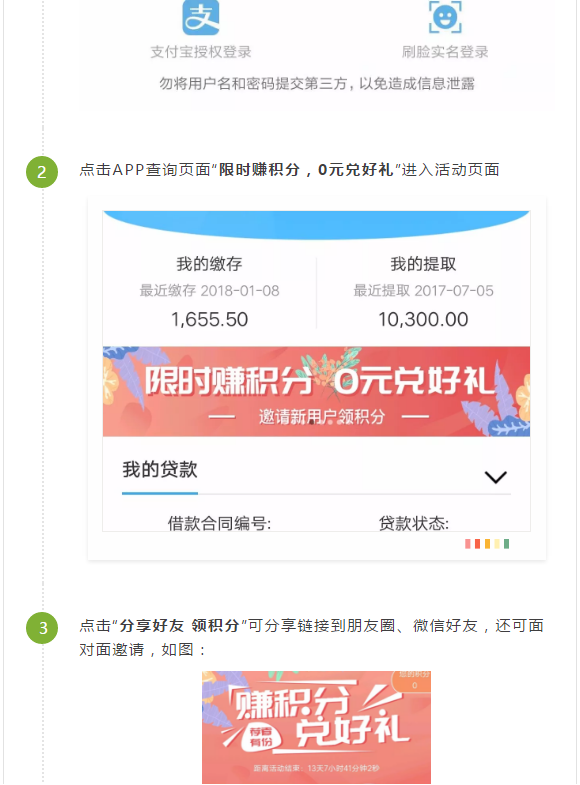This screenshot has height=785, width=580.
Task: Tap 邀请新用户领积分 banner subtitle
Action: pyautogui.click(x=322, y=417)
